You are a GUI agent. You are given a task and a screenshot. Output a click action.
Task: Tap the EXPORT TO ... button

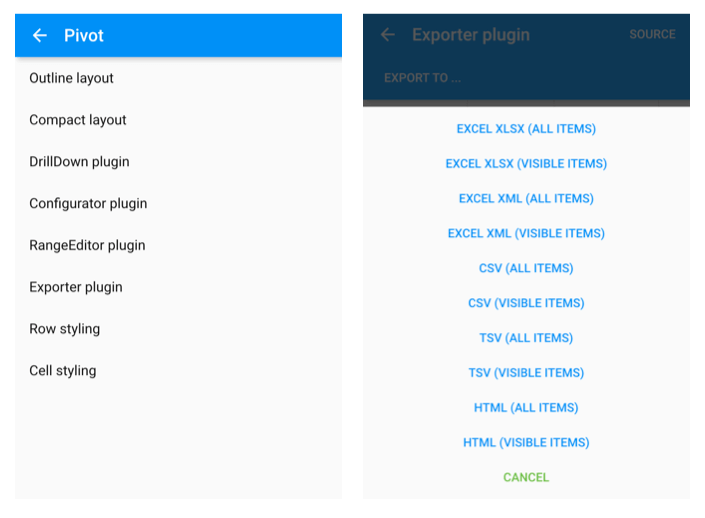click(423, 78)
